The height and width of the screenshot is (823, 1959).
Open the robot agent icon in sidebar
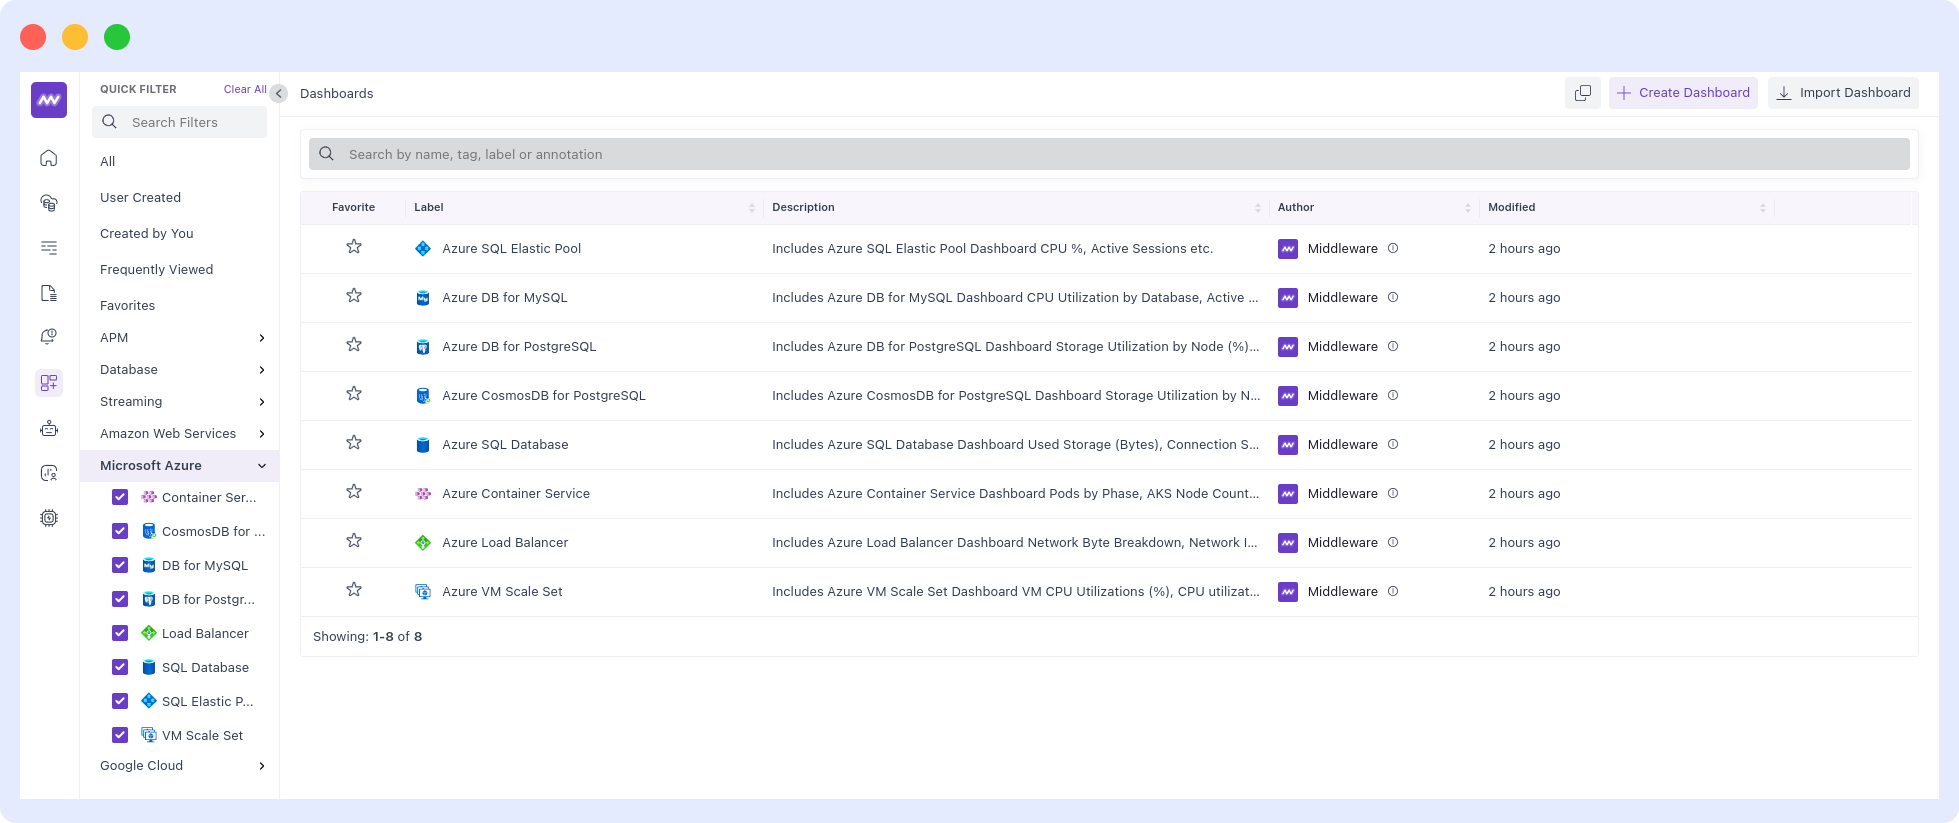pos(49,428)
